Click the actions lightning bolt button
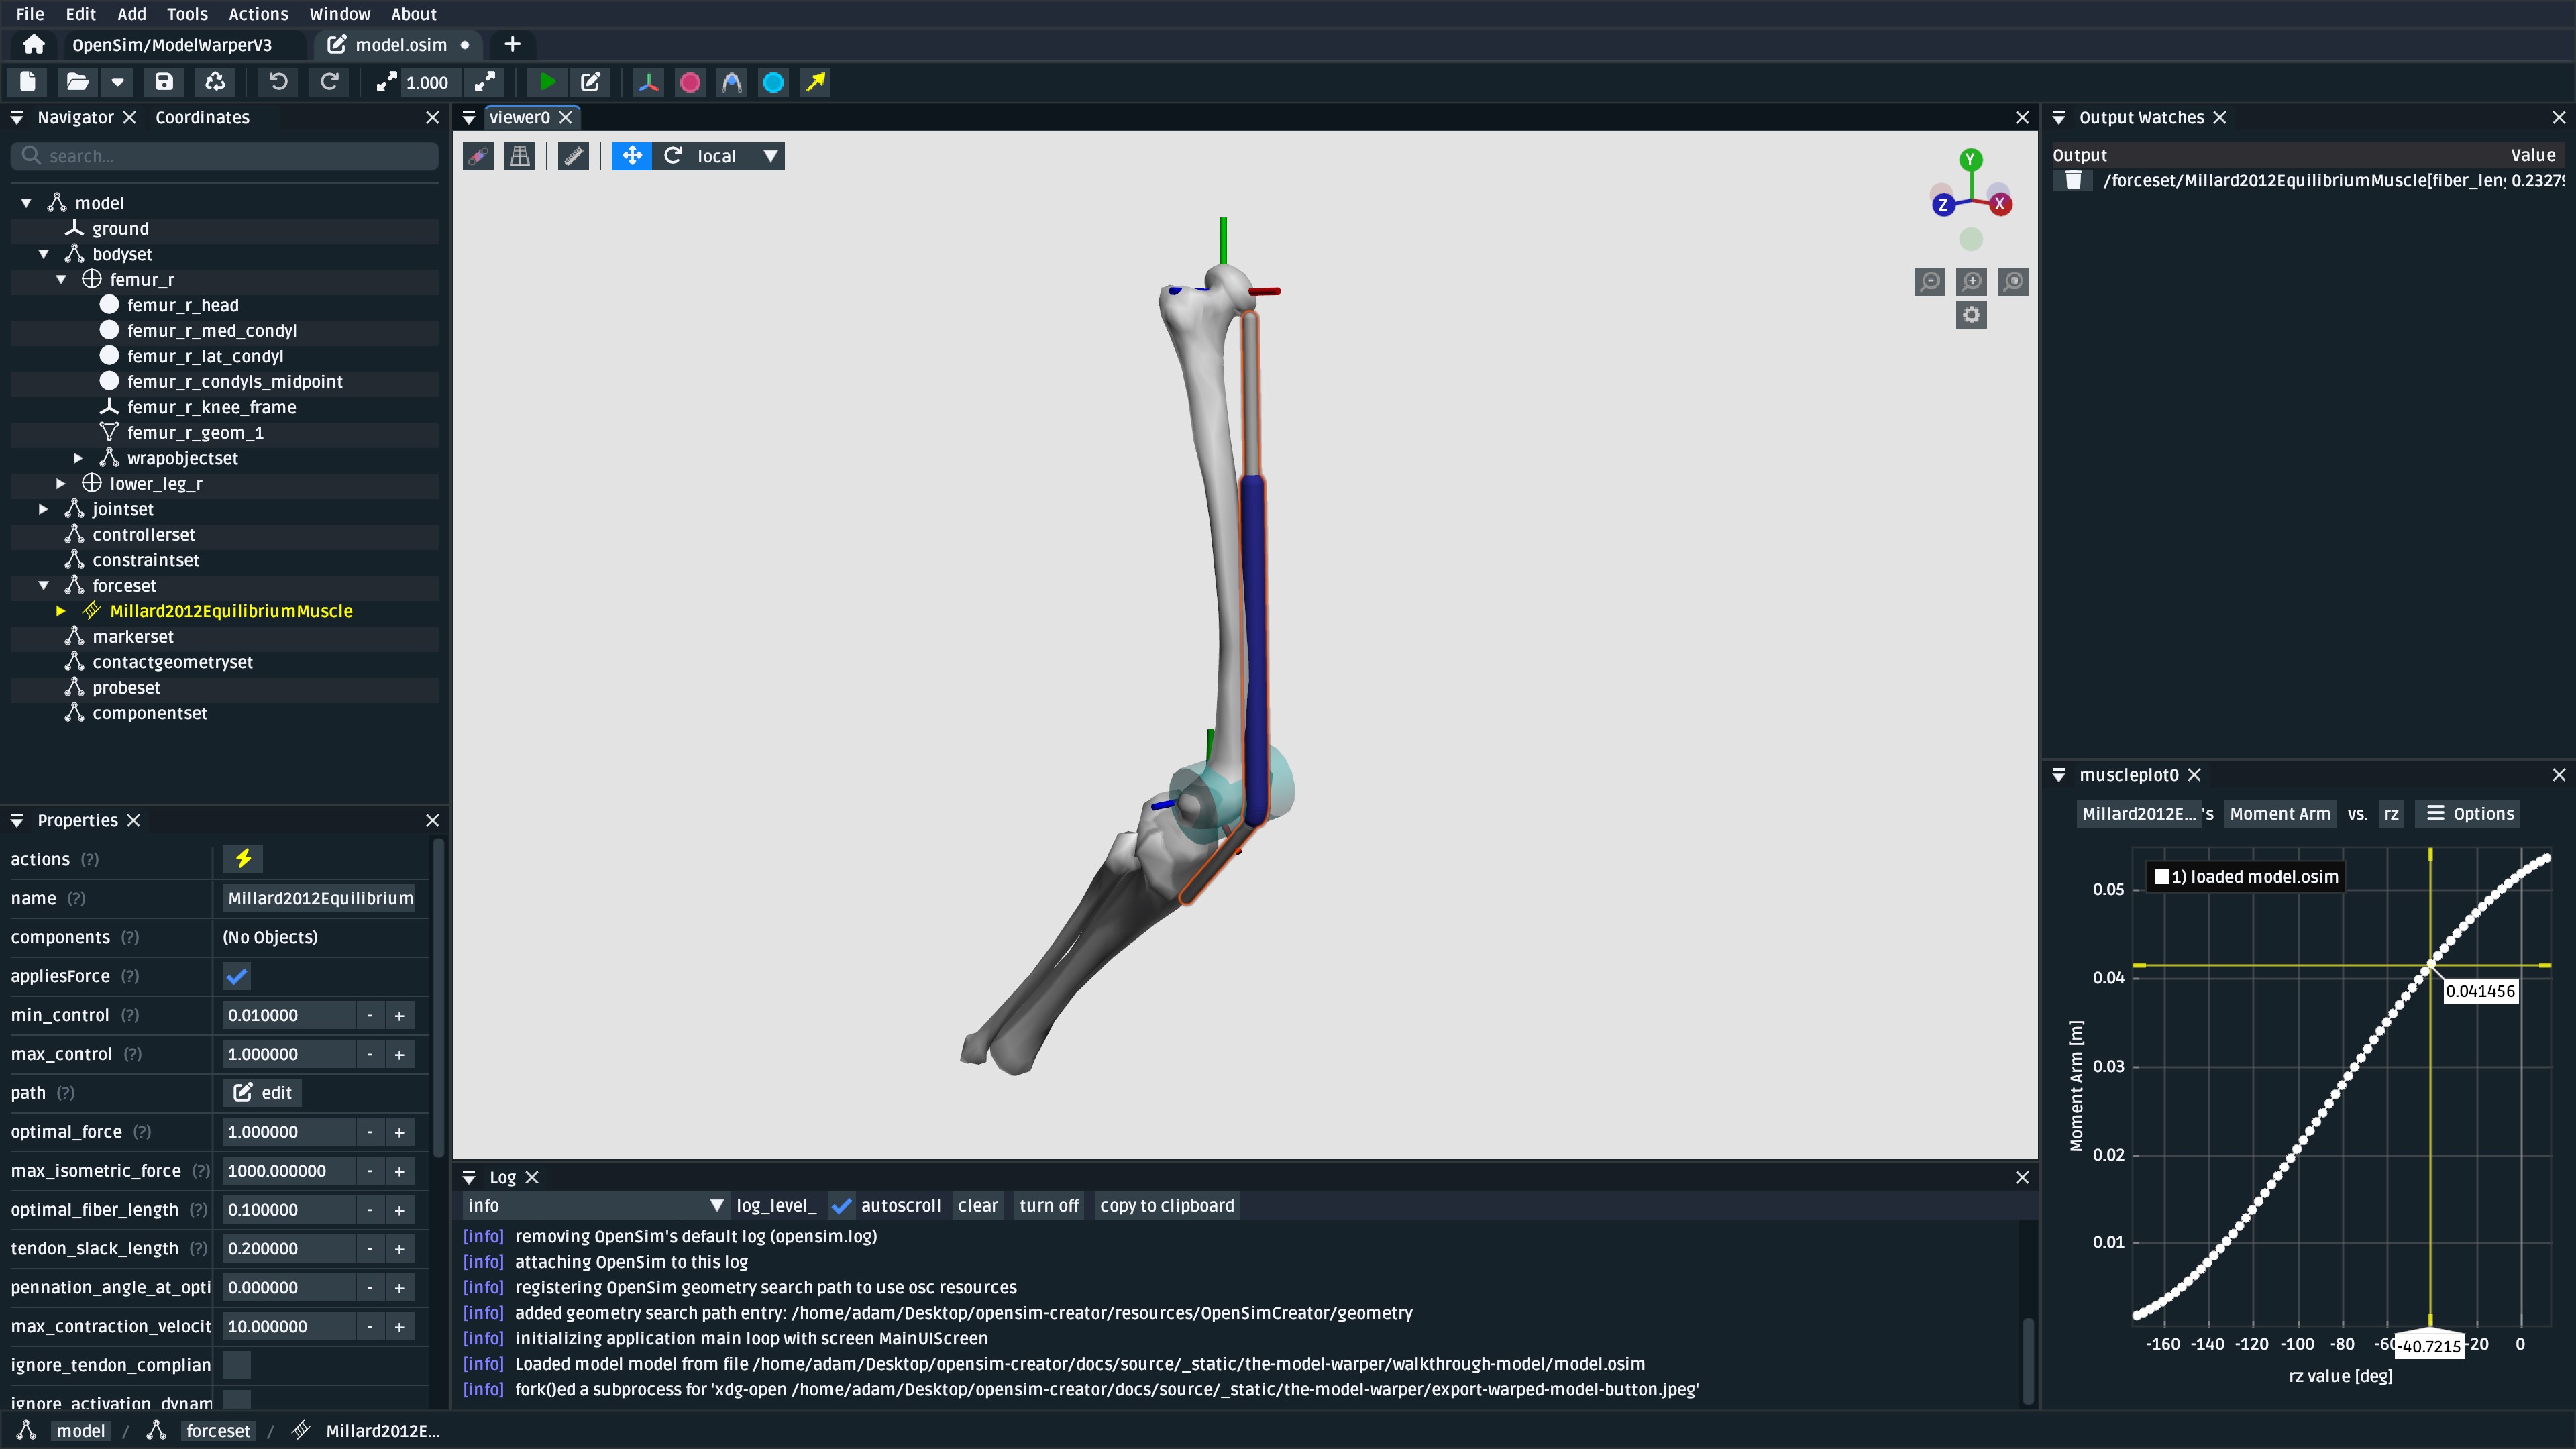 [x=243, y=859]
